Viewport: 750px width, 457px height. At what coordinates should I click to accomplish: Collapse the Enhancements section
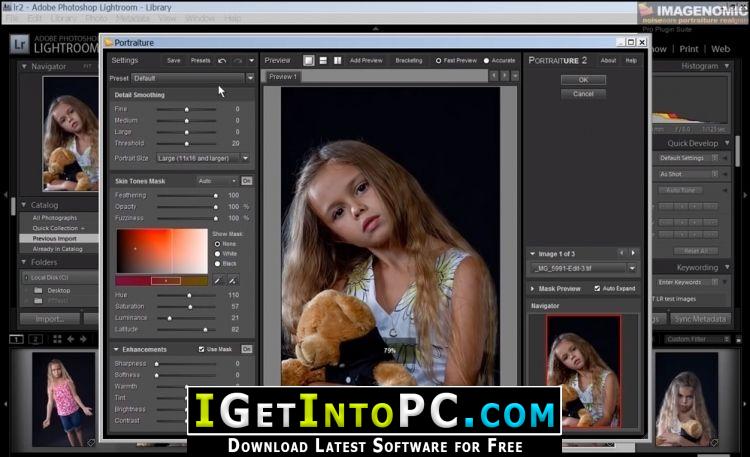click(116, 349)
